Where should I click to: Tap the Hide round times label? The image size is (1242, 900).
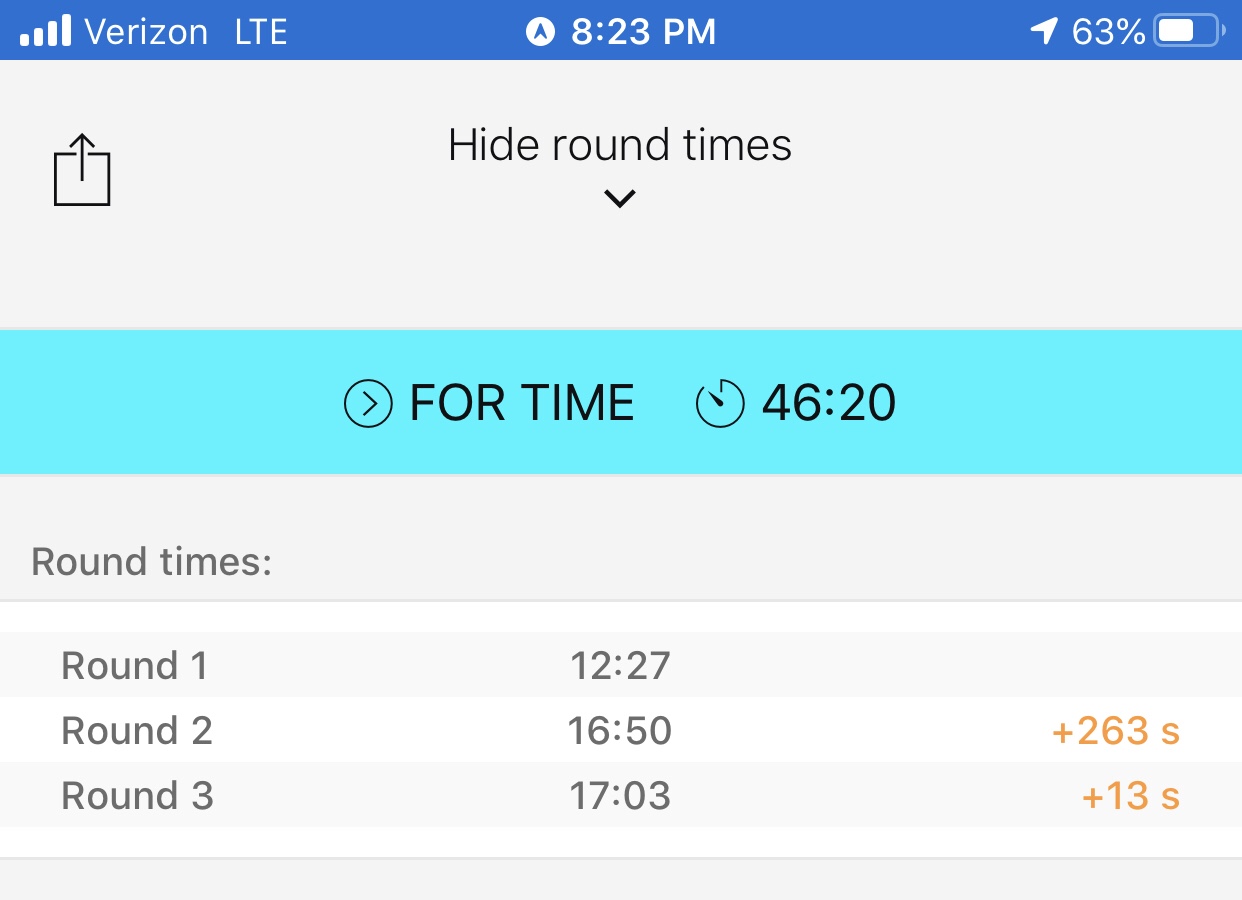pos(620,145)
